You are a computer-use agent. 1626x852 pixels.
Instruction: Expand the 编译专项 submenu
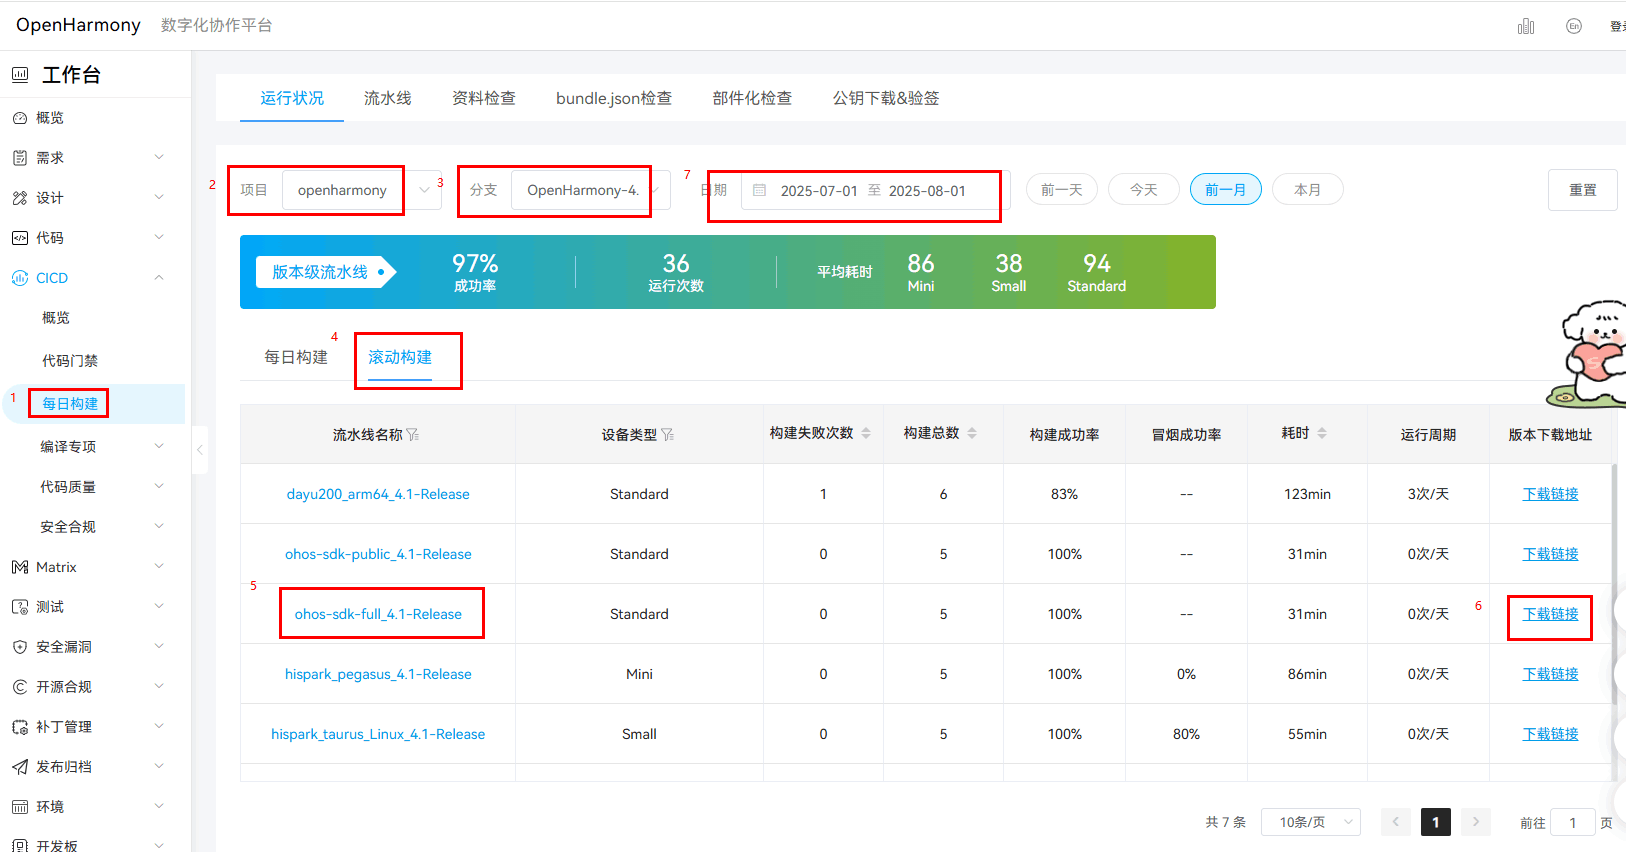159,446
